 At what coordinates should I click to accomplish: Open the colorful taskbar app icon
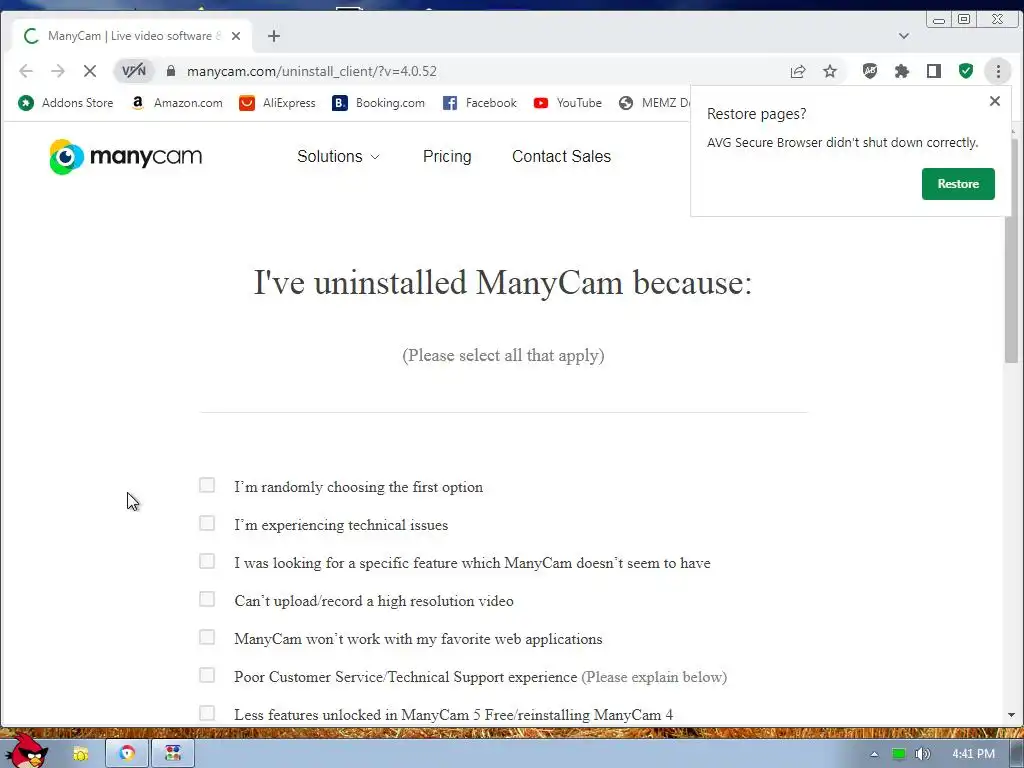click(173, 754)
